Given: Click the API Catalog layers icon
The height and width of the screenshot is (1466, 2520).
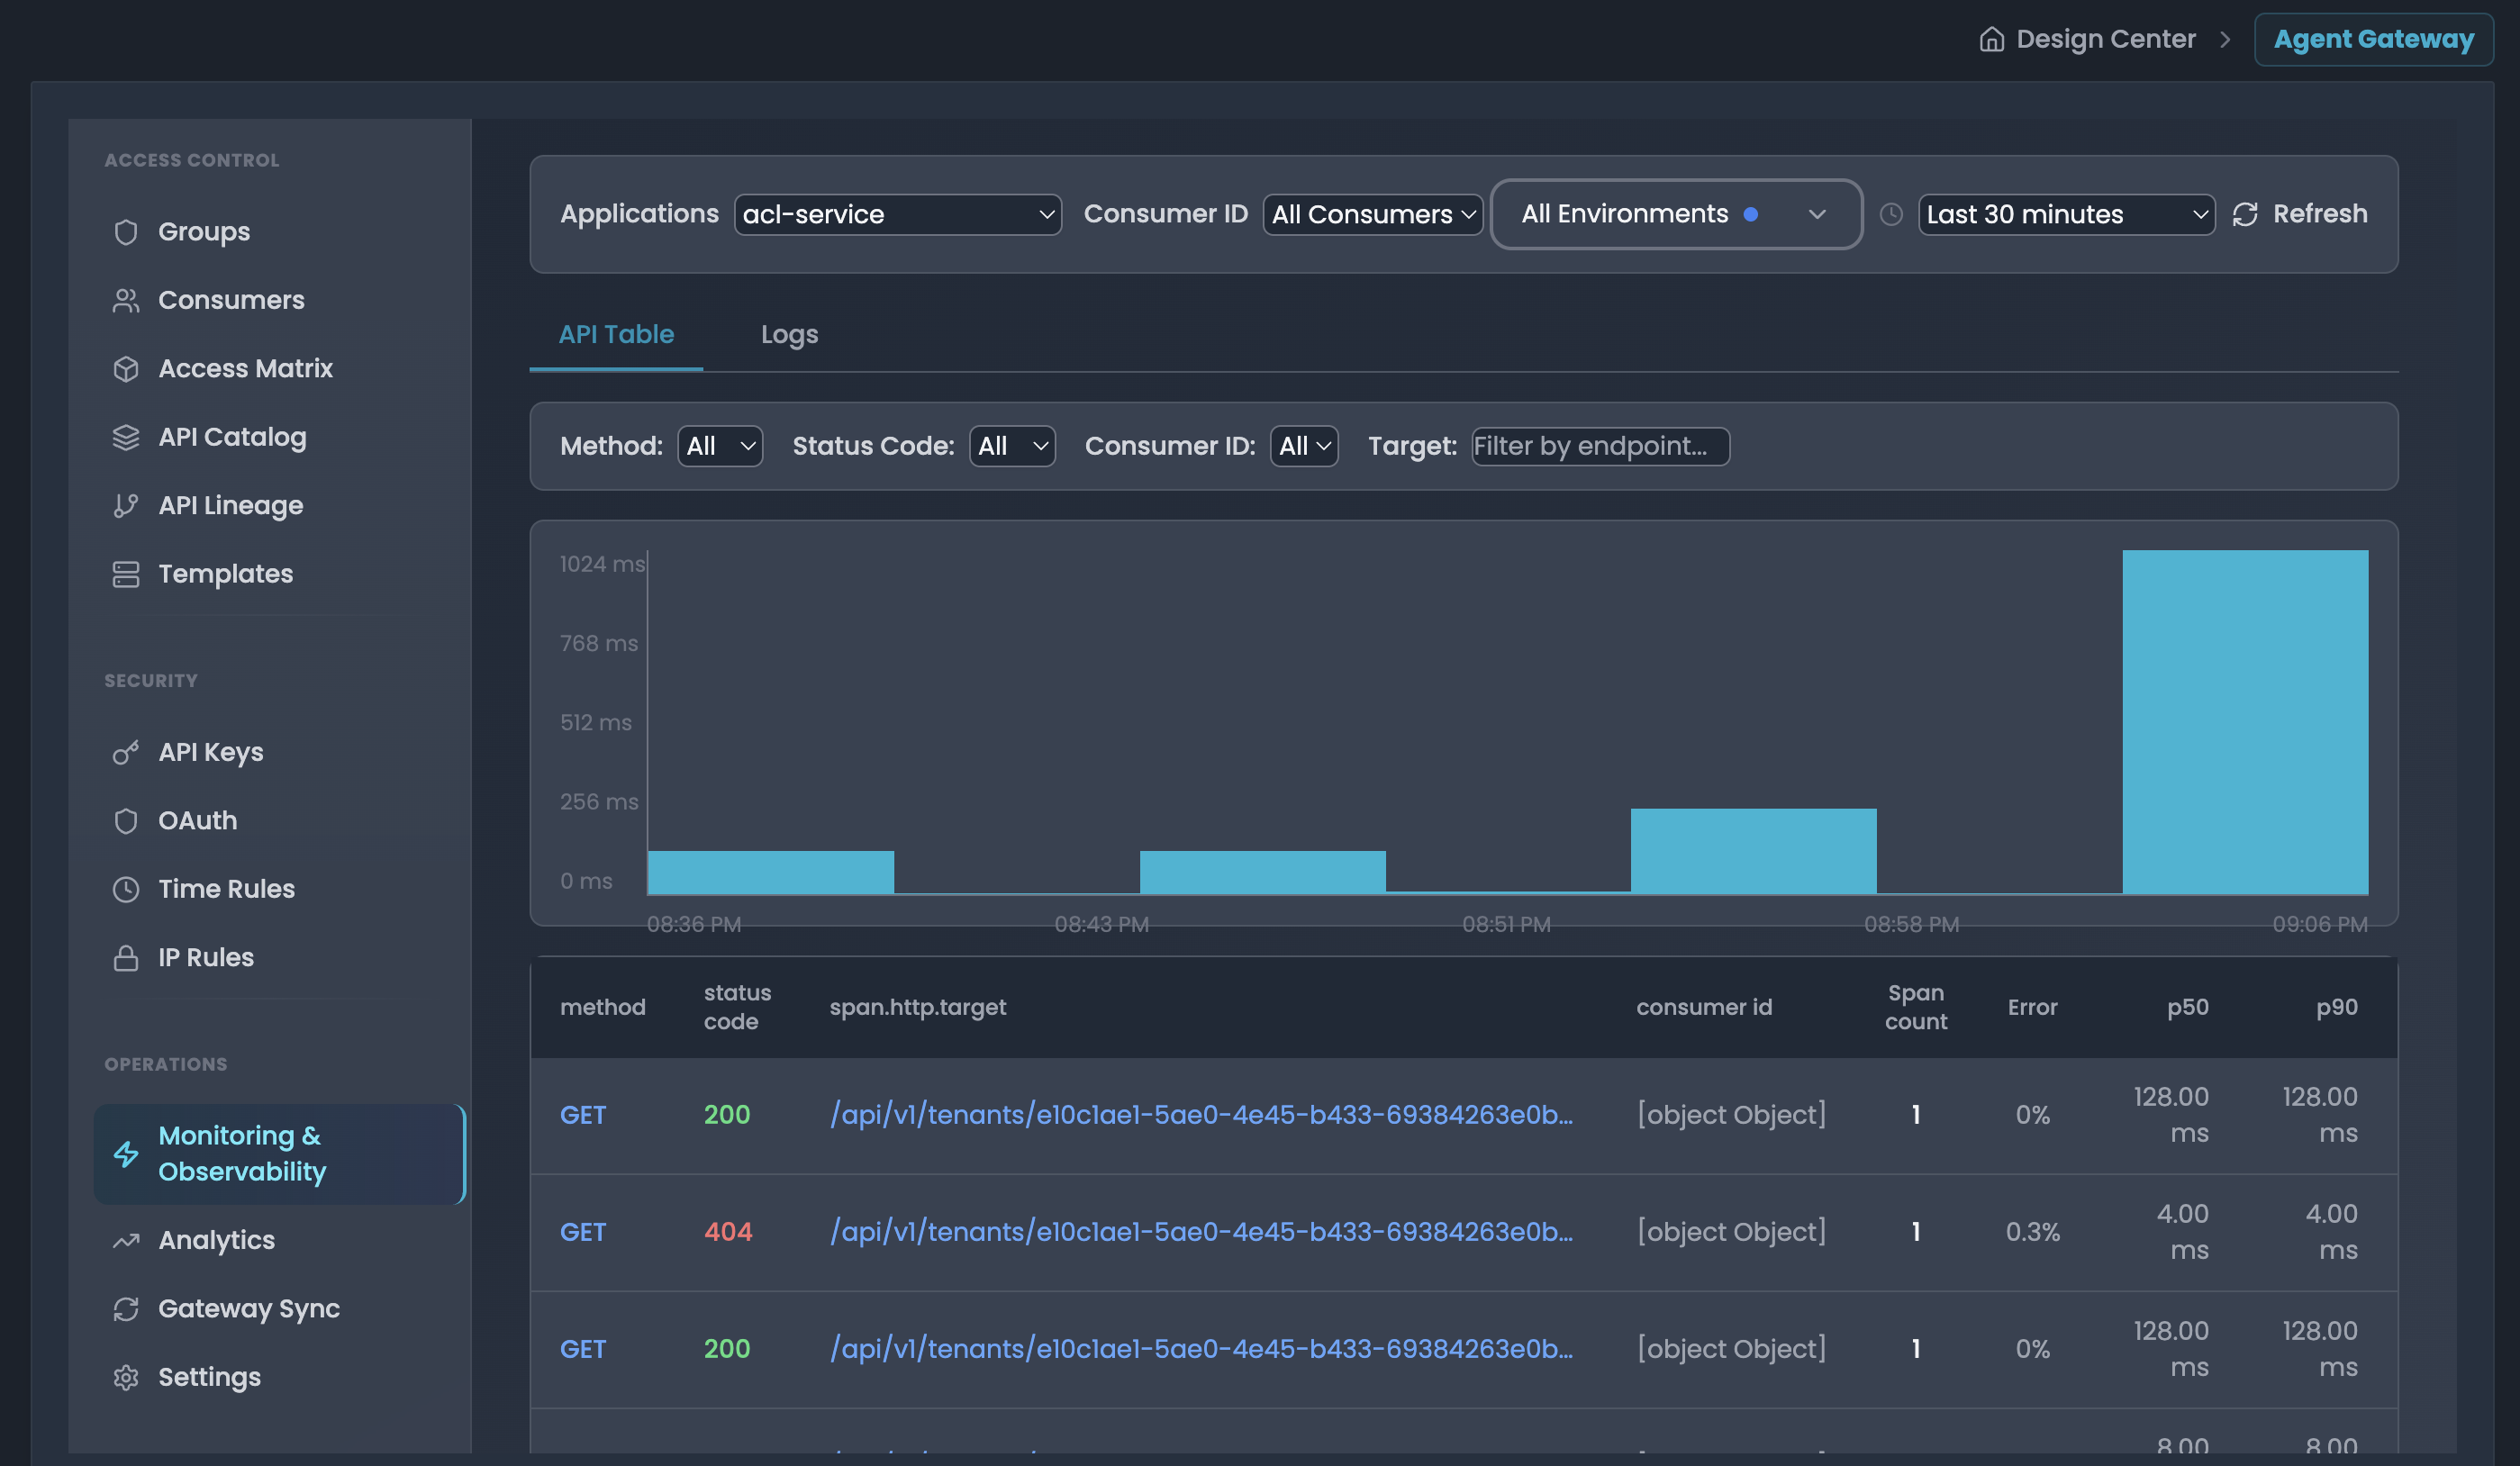Looking at the screenshot, I should point(125,438).
